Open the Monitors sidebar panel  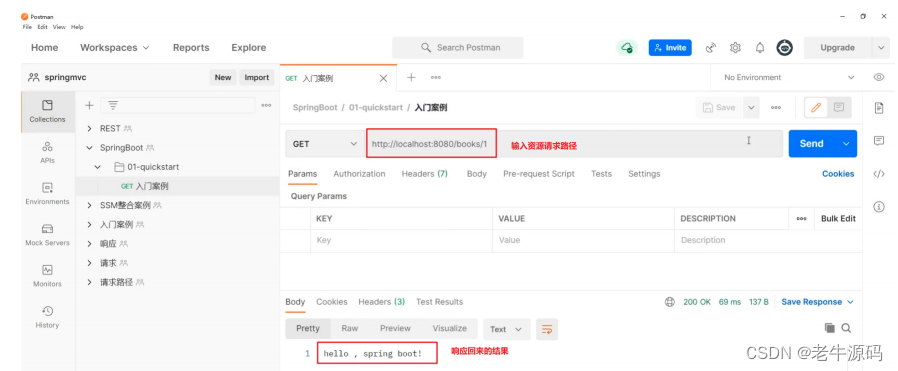coord(48,277)
